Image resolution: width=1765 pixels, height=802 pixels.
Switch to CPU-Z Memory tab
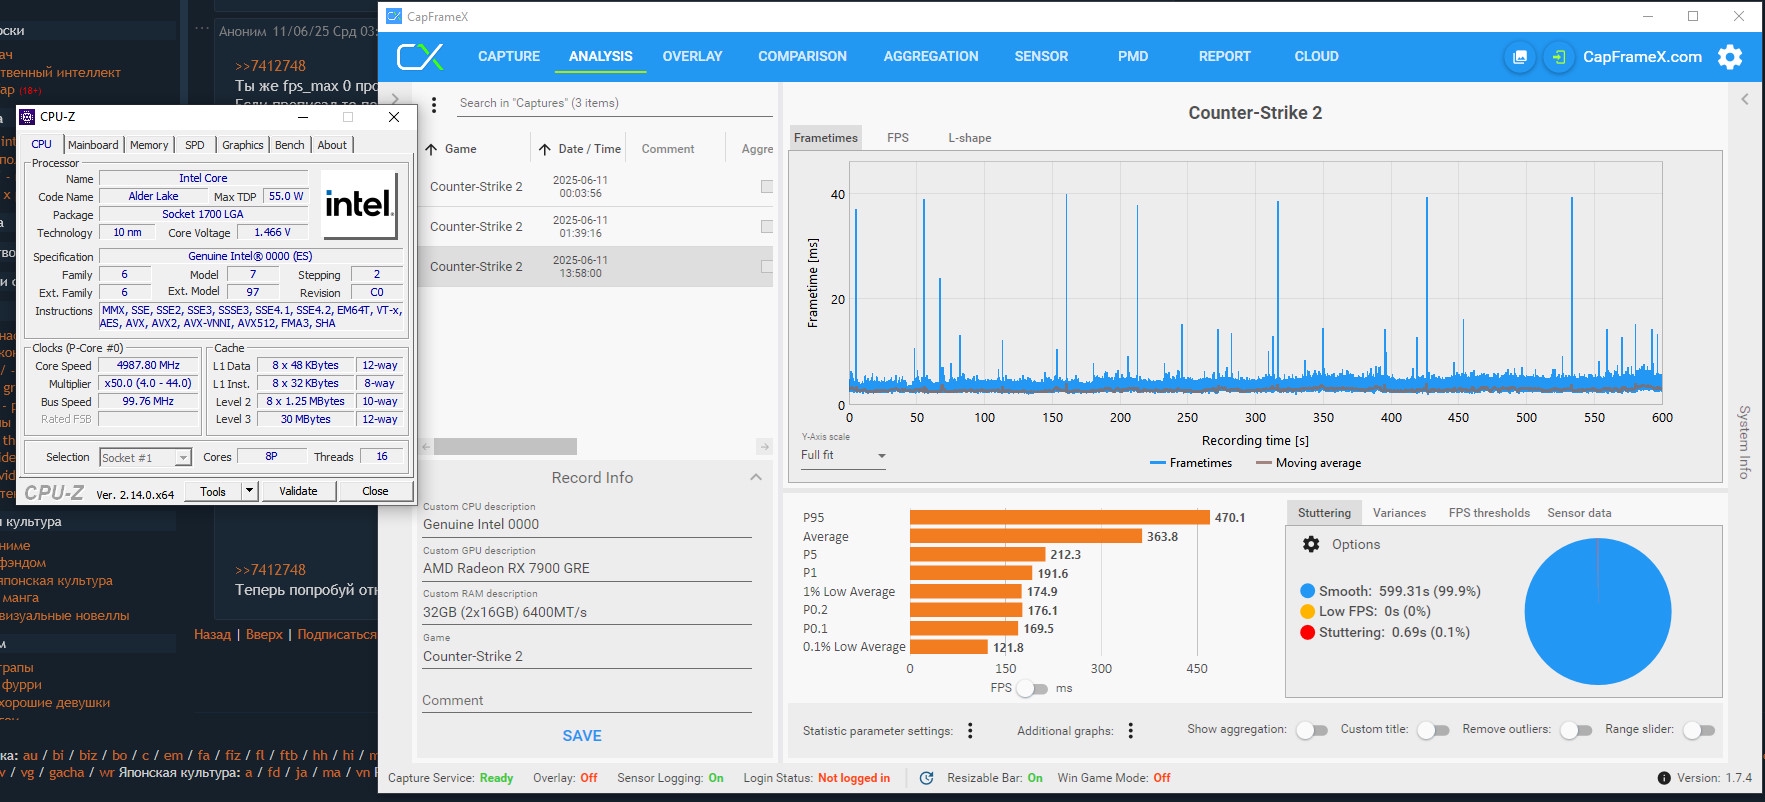tap(149, 145)
